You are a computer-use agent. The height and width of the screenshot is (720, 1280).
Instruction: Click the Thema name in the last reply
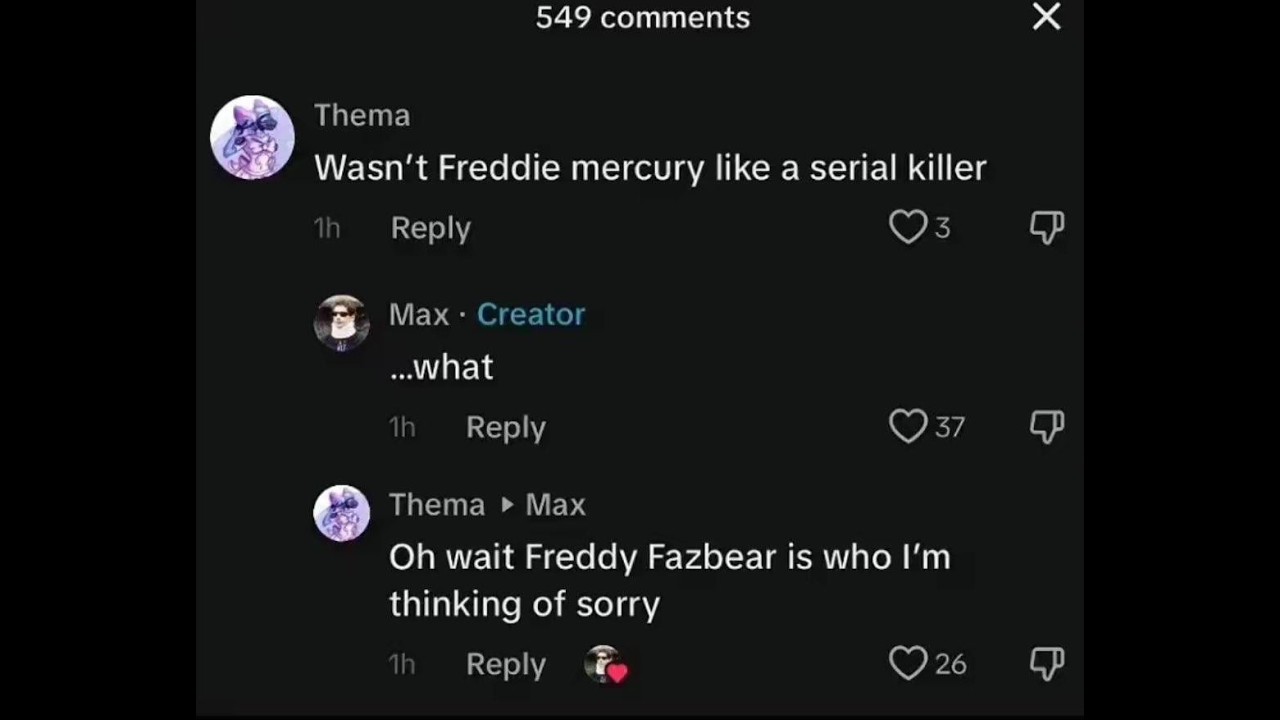coord(437,504)
